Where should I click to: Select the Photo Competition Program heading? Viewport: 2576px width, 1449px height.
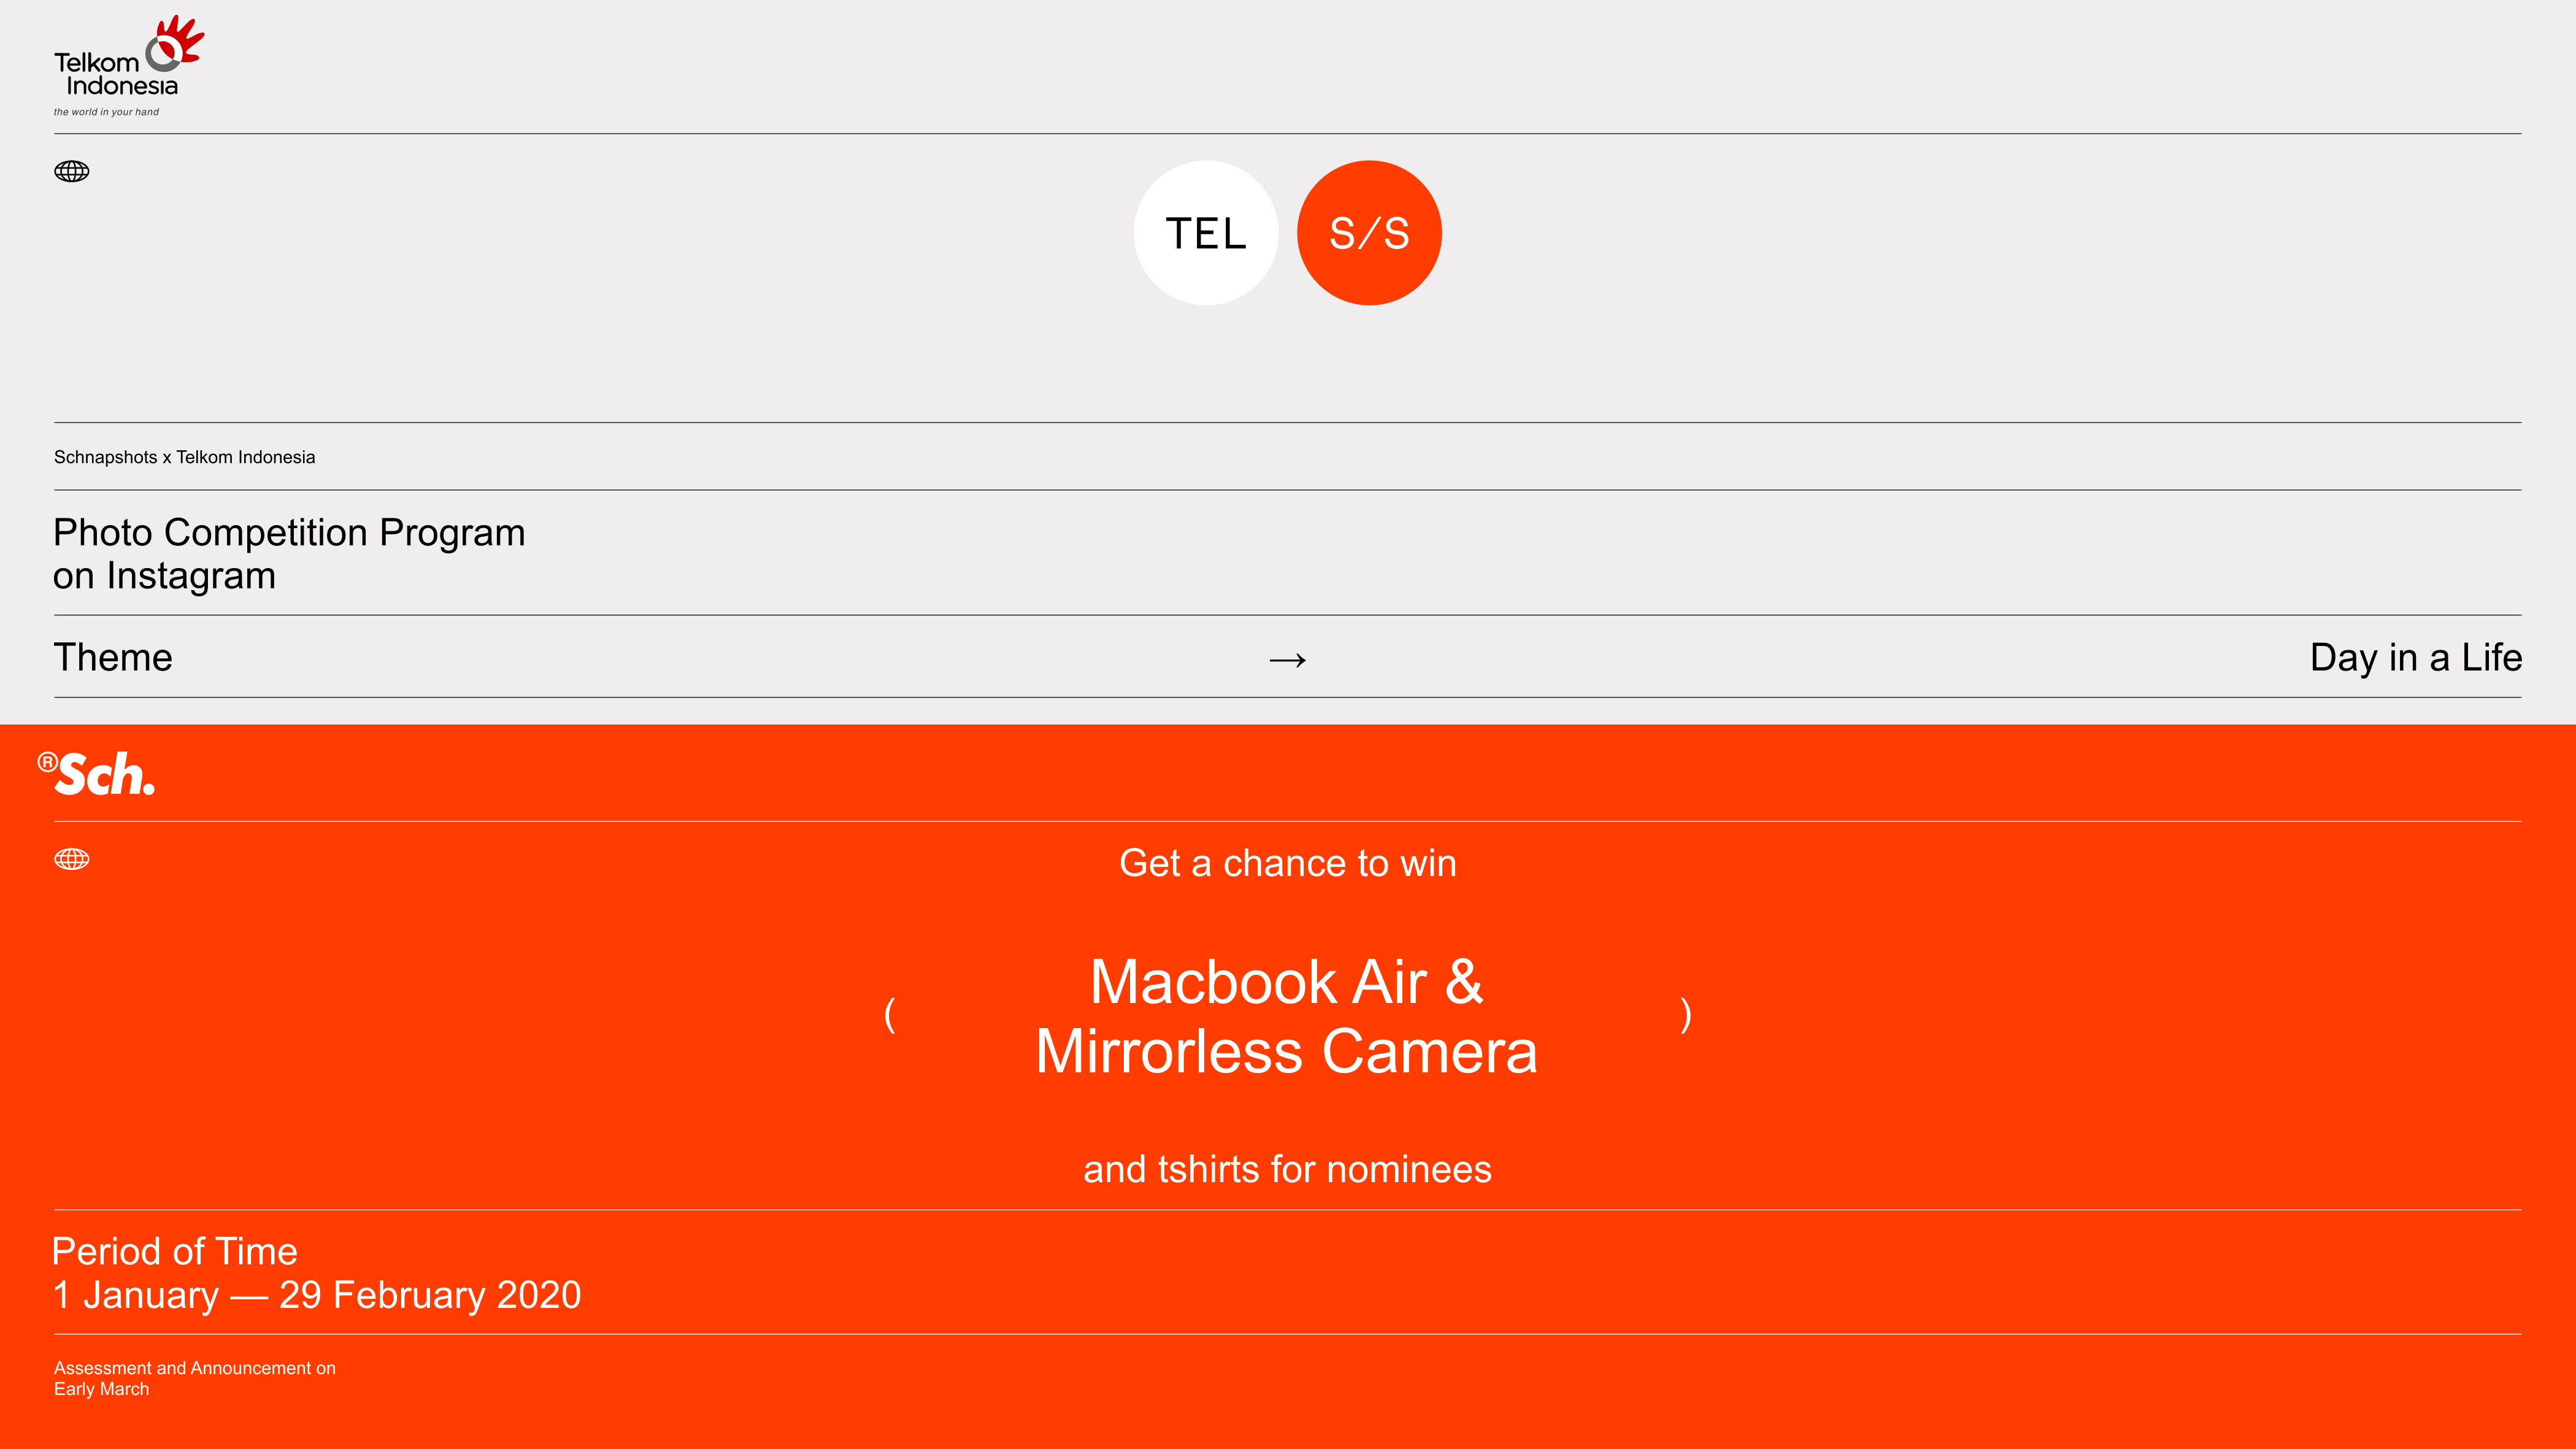[289, 554]
